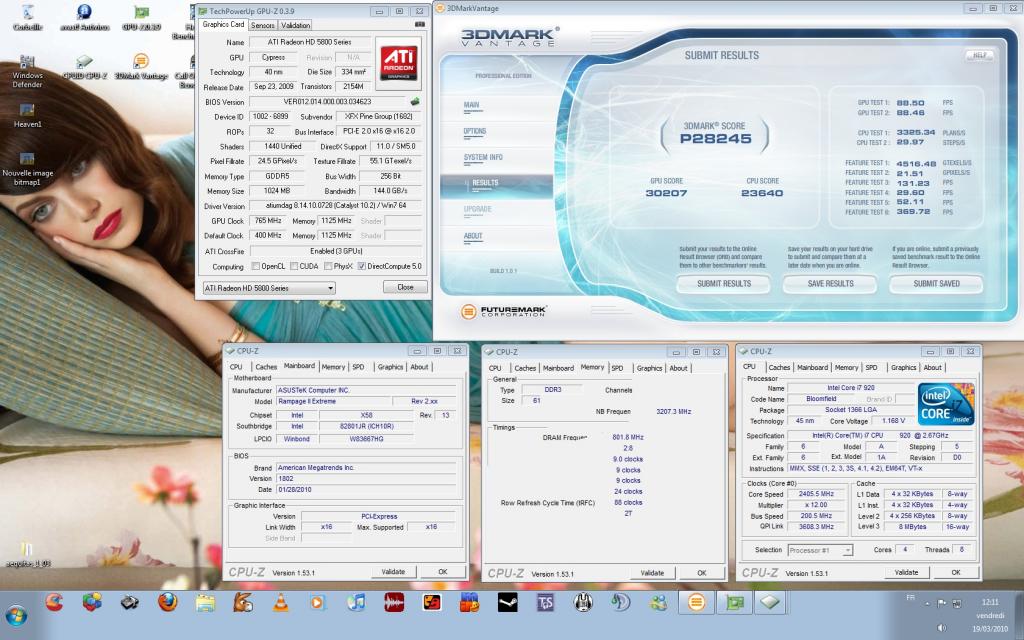Image resolution: width=1024 pixels, height=640 pixels.
Task: Select Nouvelle image bitmap1 desktop file
Action: coord(27,168)
